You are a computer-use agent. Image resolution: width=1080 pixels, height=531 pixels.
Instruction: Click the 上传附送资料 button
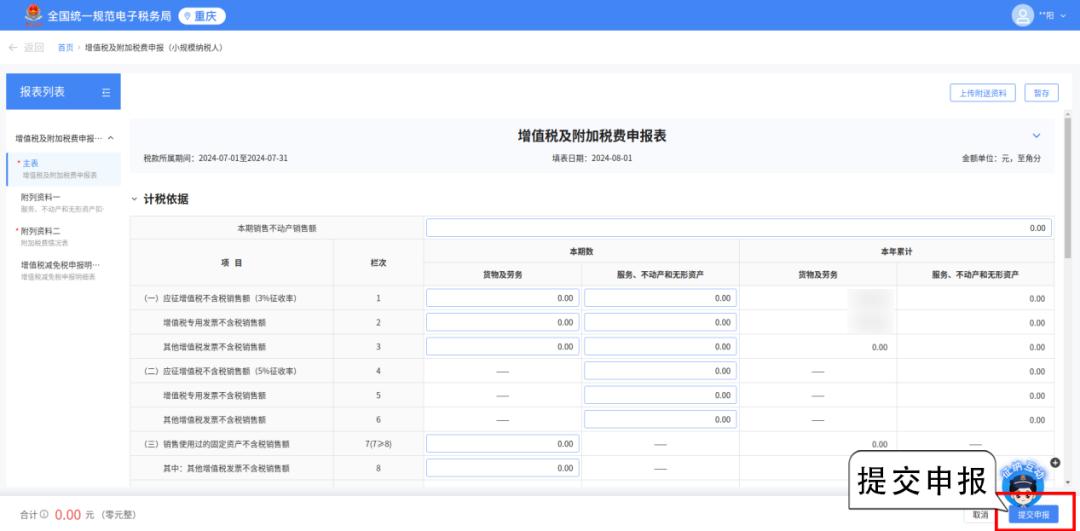[982, 93]
